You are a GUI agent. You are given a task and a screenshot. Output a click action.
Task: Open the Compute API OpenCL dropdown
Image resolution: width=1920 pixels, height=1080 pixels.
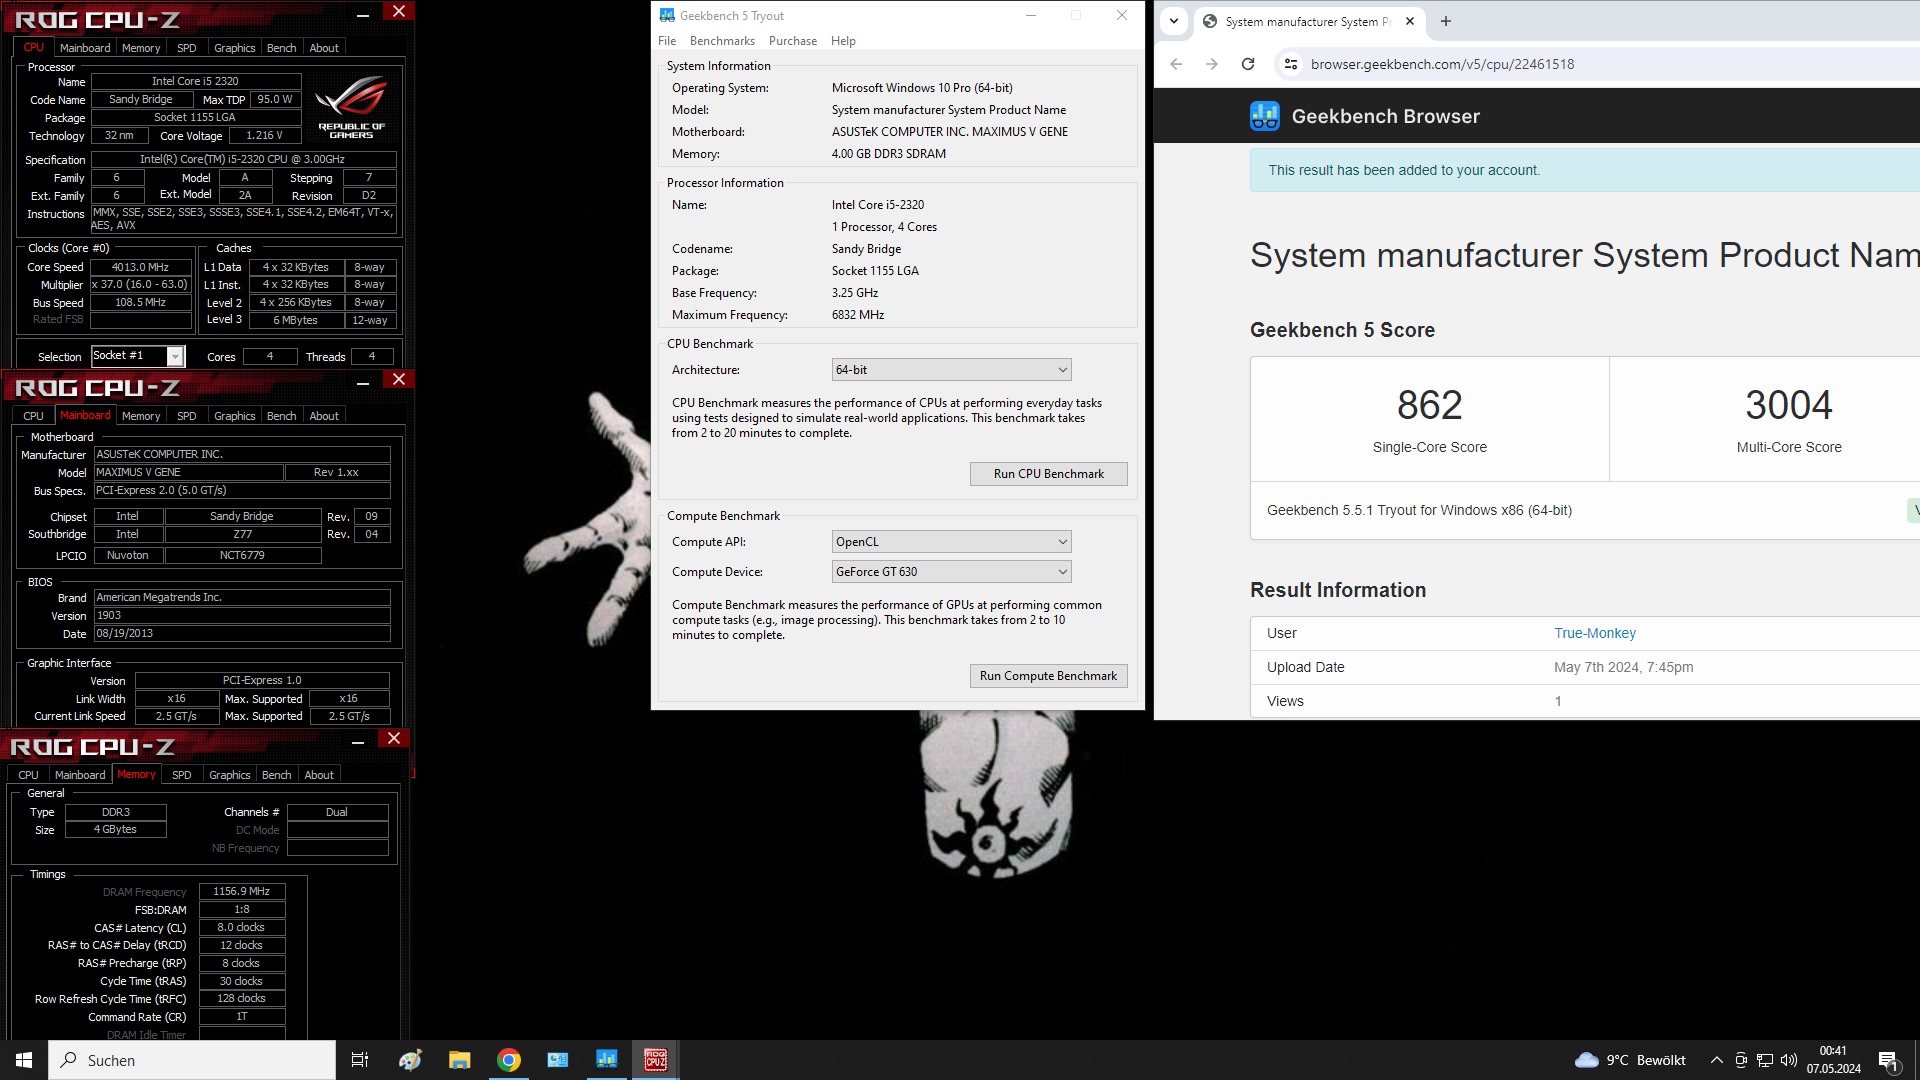coord(951,542)
